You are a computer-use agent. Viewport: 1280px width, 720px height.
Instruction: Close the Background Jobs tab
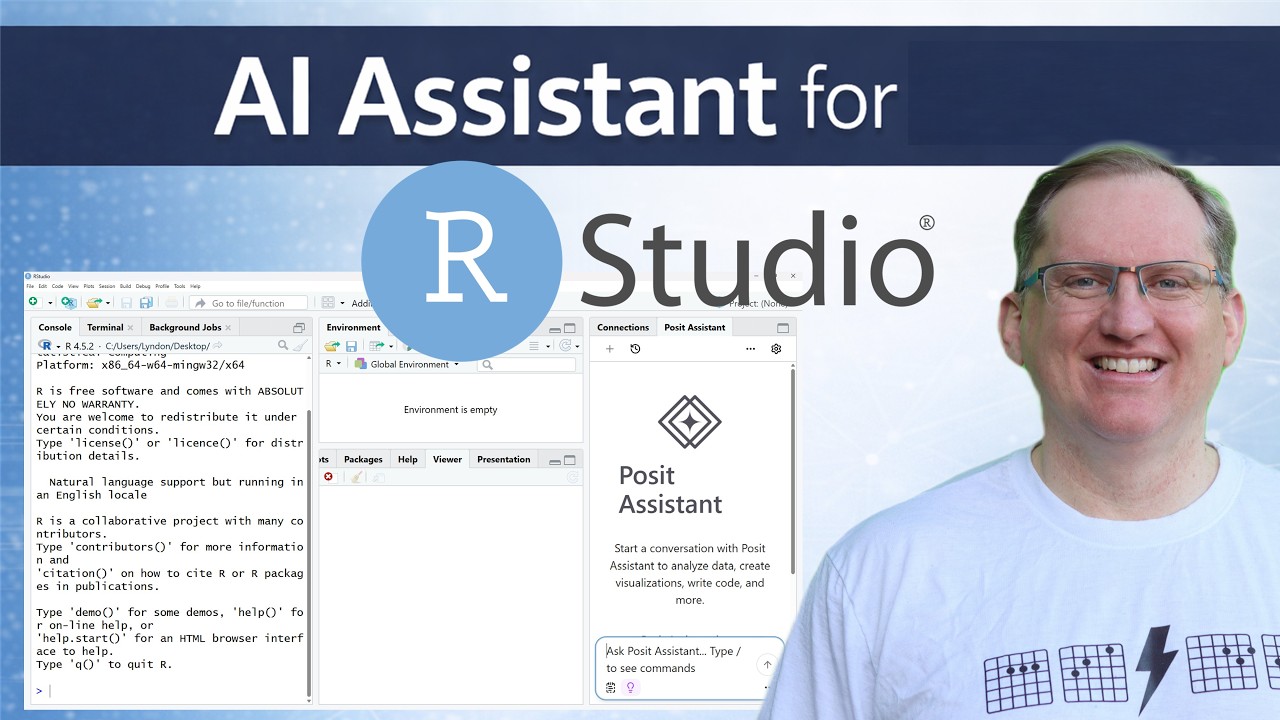click(x=228, y=327)
